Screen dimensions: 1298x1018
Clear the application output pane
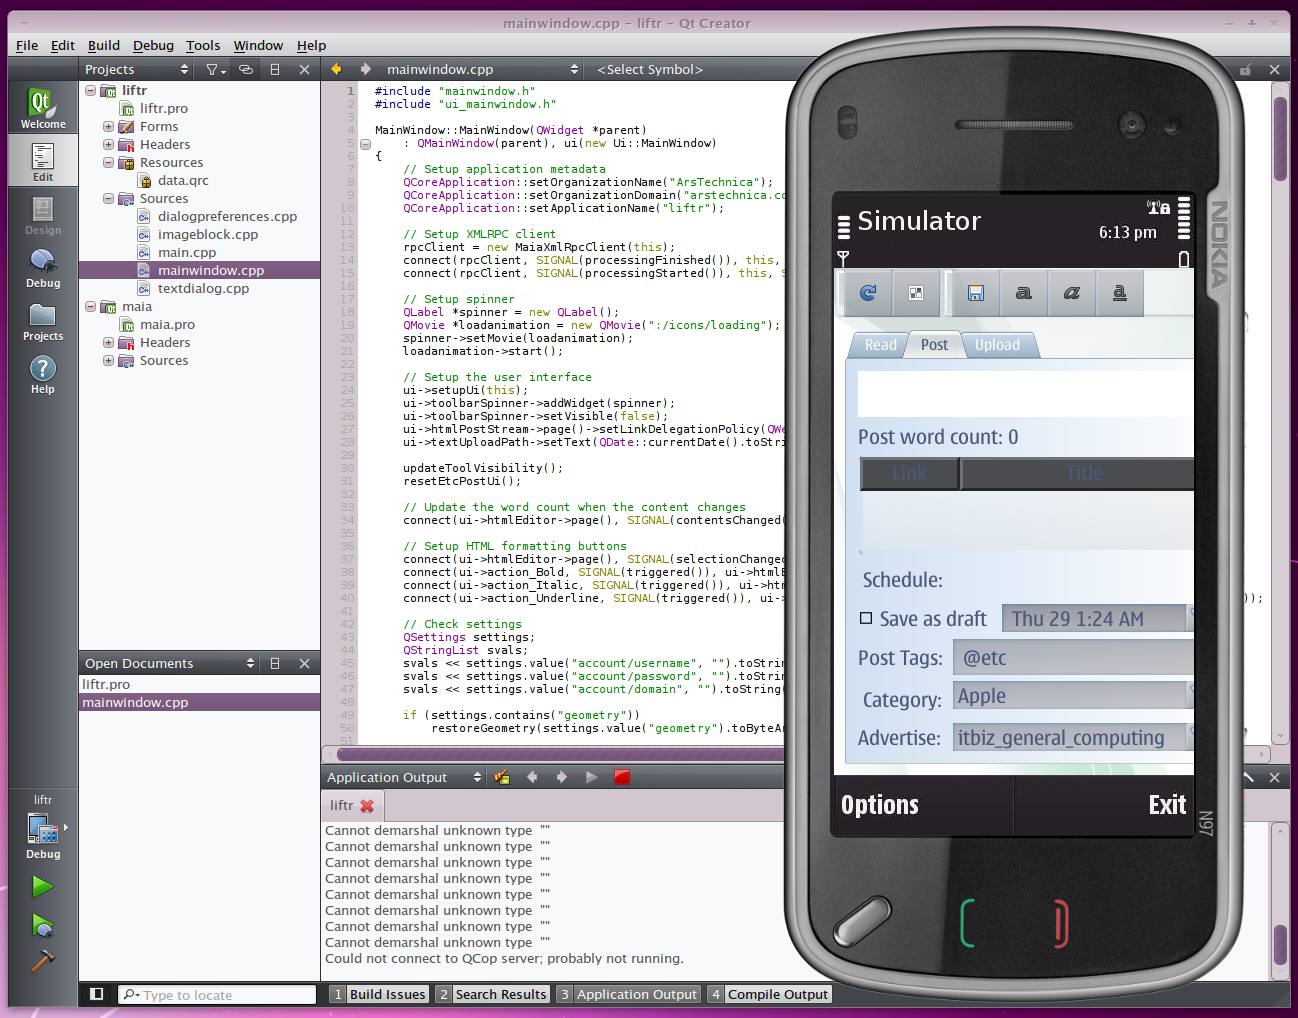[x=502, y=777]
